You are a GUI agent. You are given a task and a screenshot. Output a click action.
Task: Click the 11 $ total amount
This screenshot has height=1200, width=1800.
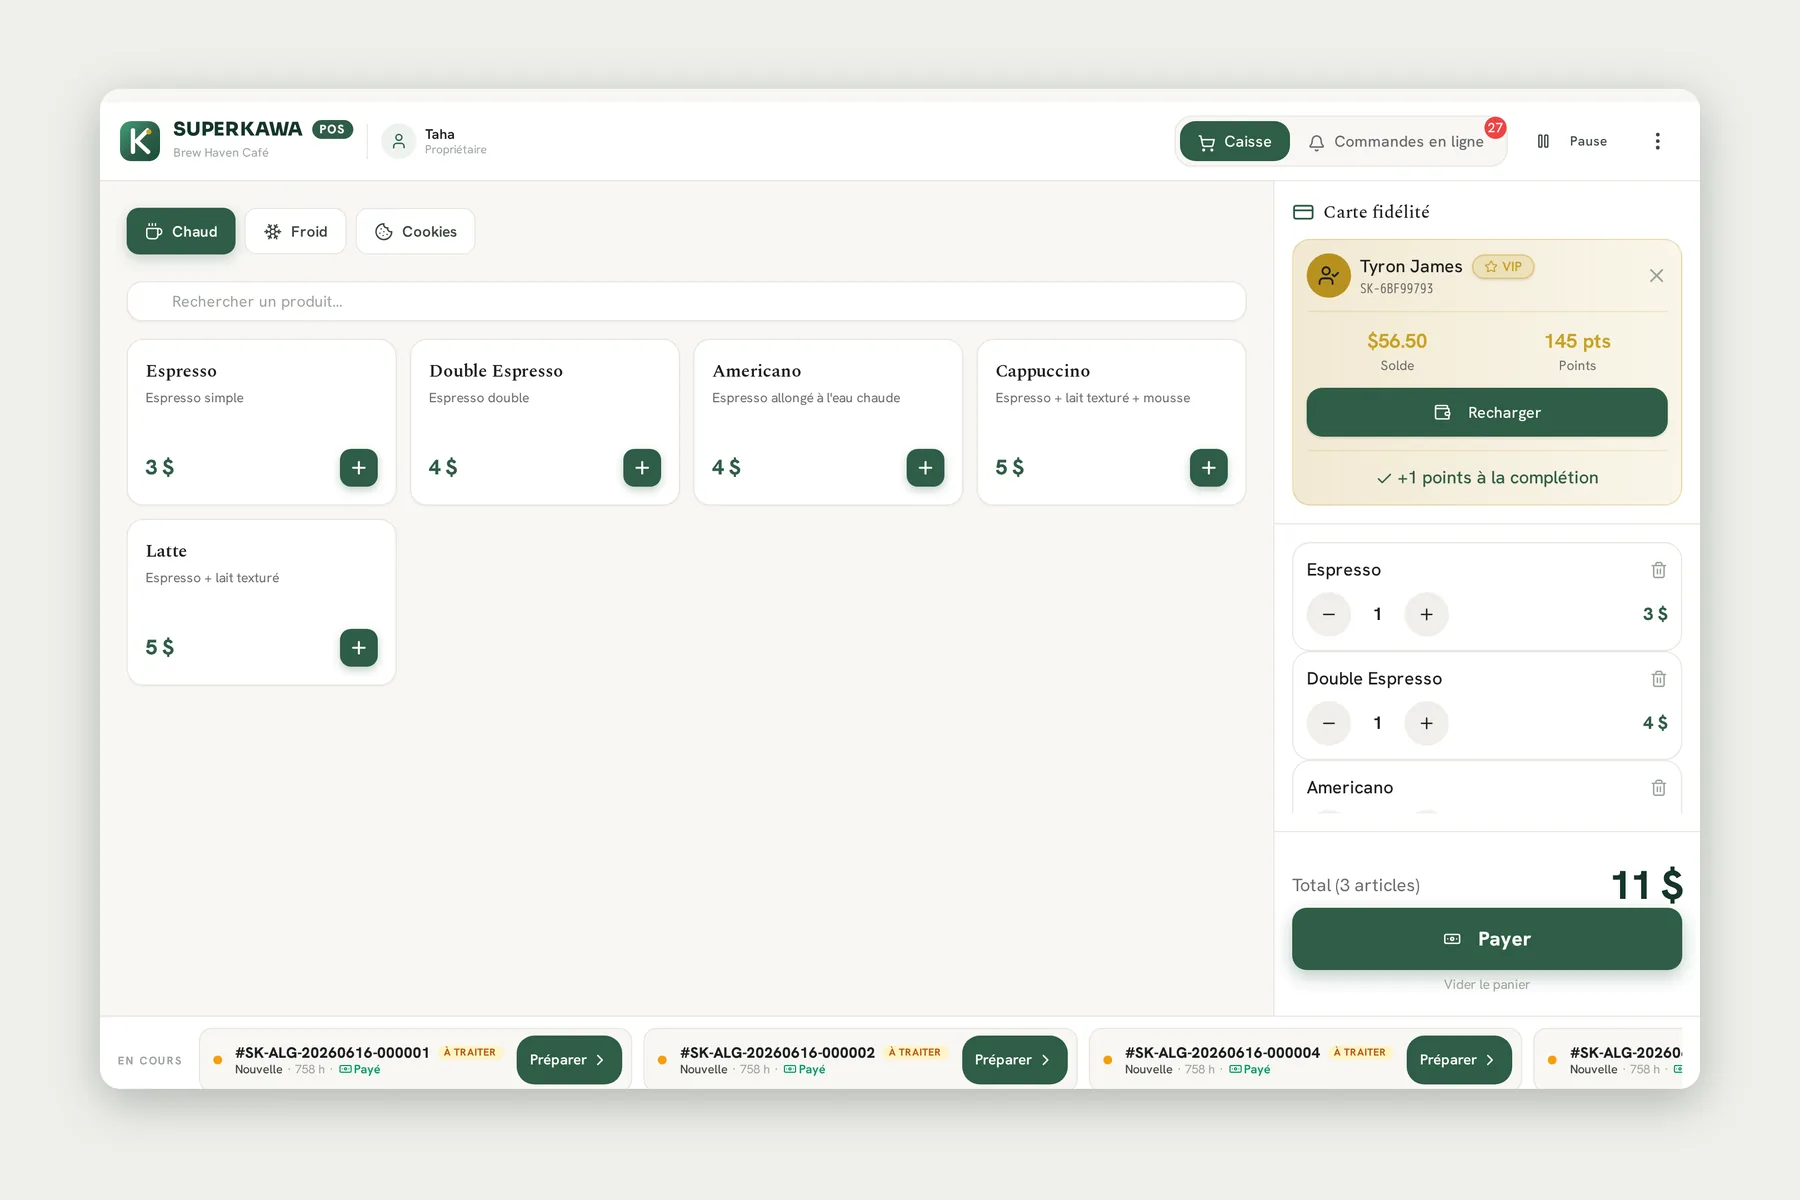1647,885
